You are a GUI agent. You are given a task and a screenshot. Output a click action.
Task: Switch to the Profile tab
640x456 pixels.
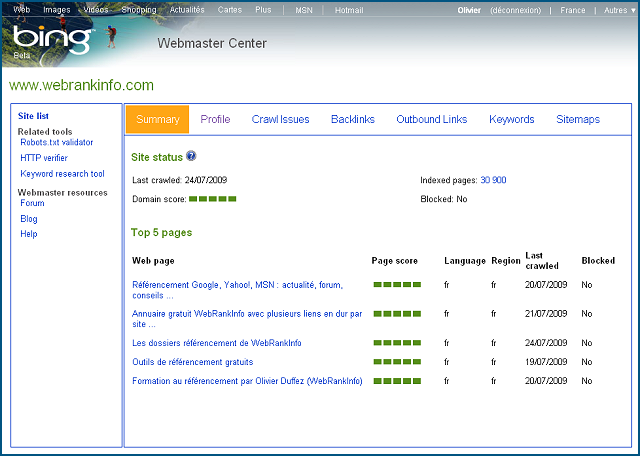215,119
